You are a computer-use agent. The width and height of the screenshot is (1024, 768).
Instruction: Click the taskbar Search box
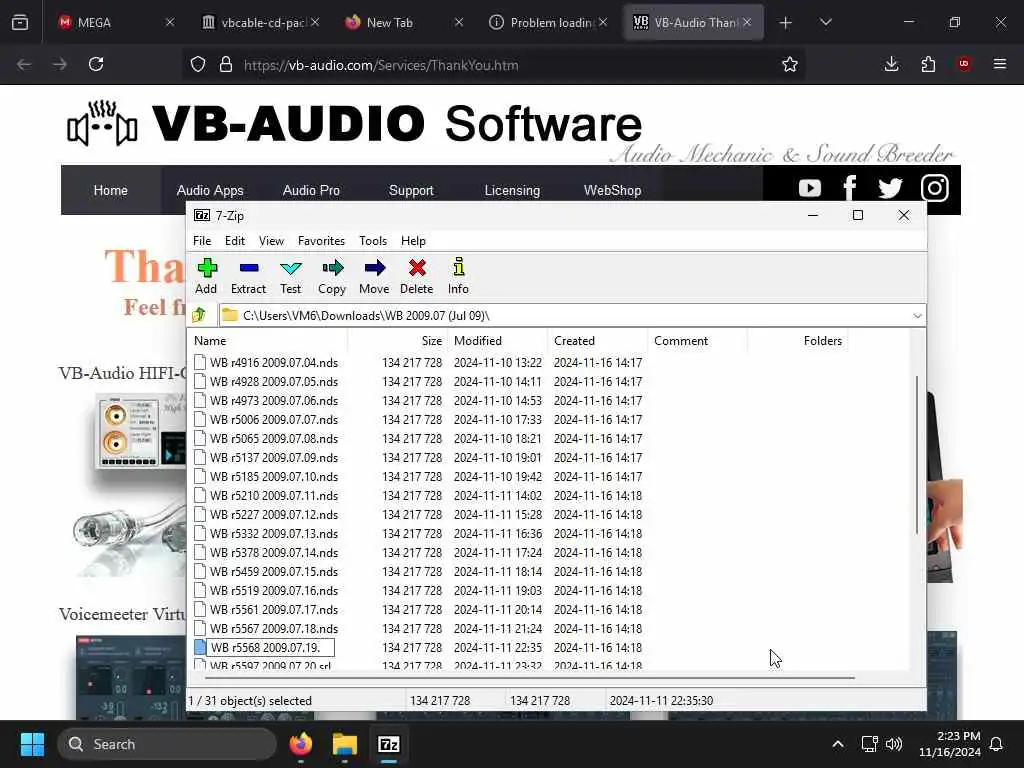167,744
